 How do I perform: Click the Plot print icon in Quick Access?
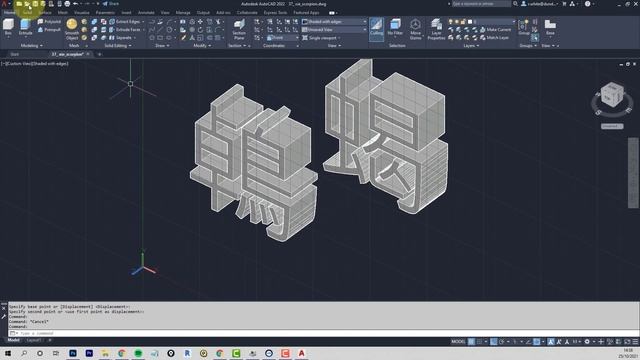67,4
